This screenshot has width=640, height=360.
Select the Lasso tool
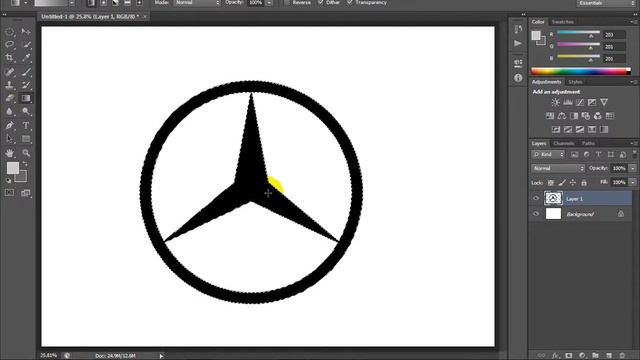click(9, 44)
